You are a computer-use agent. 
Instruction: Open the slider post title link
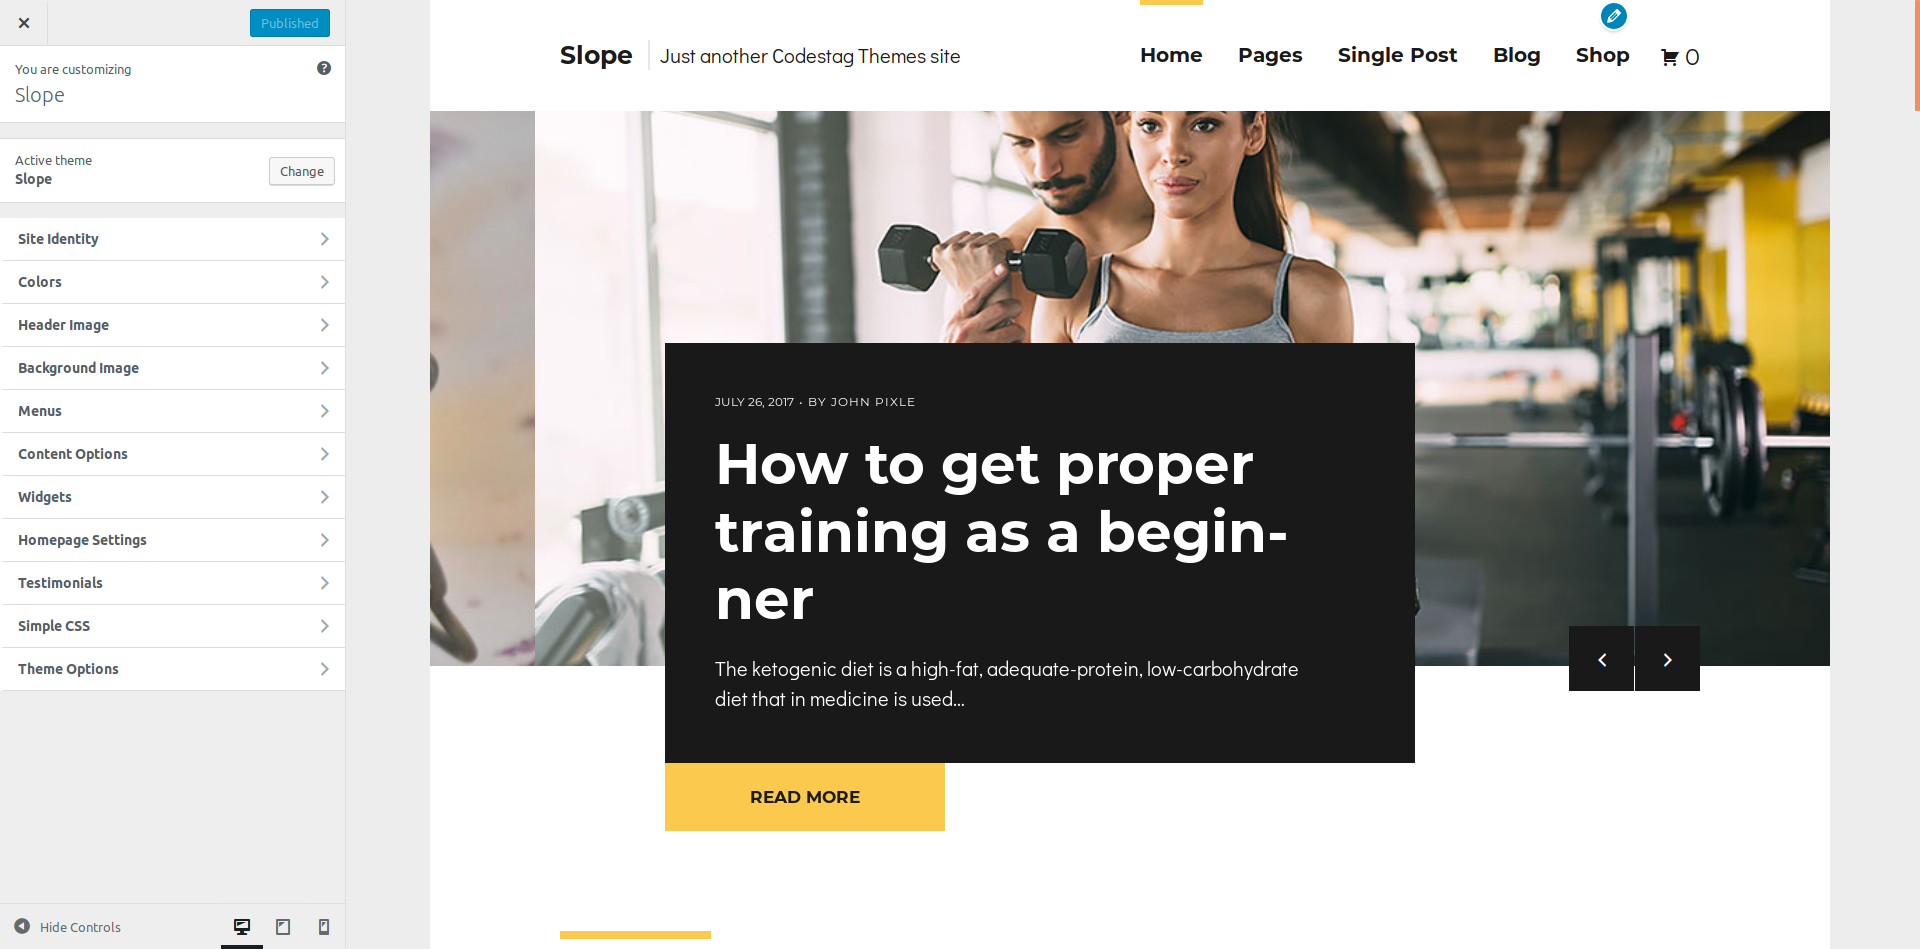point(1001,532)
